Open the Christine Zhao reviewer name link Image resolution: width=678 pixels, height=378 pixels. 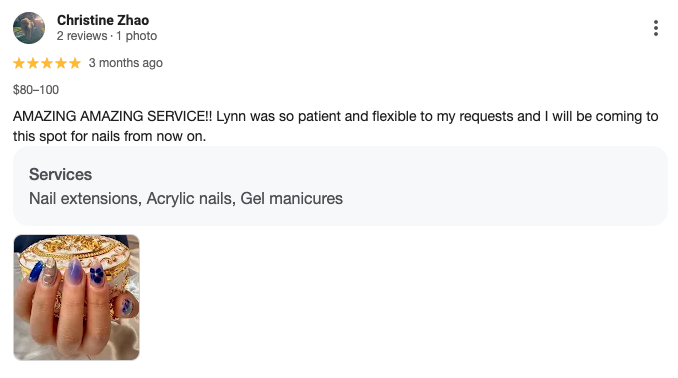click(103, 20)
